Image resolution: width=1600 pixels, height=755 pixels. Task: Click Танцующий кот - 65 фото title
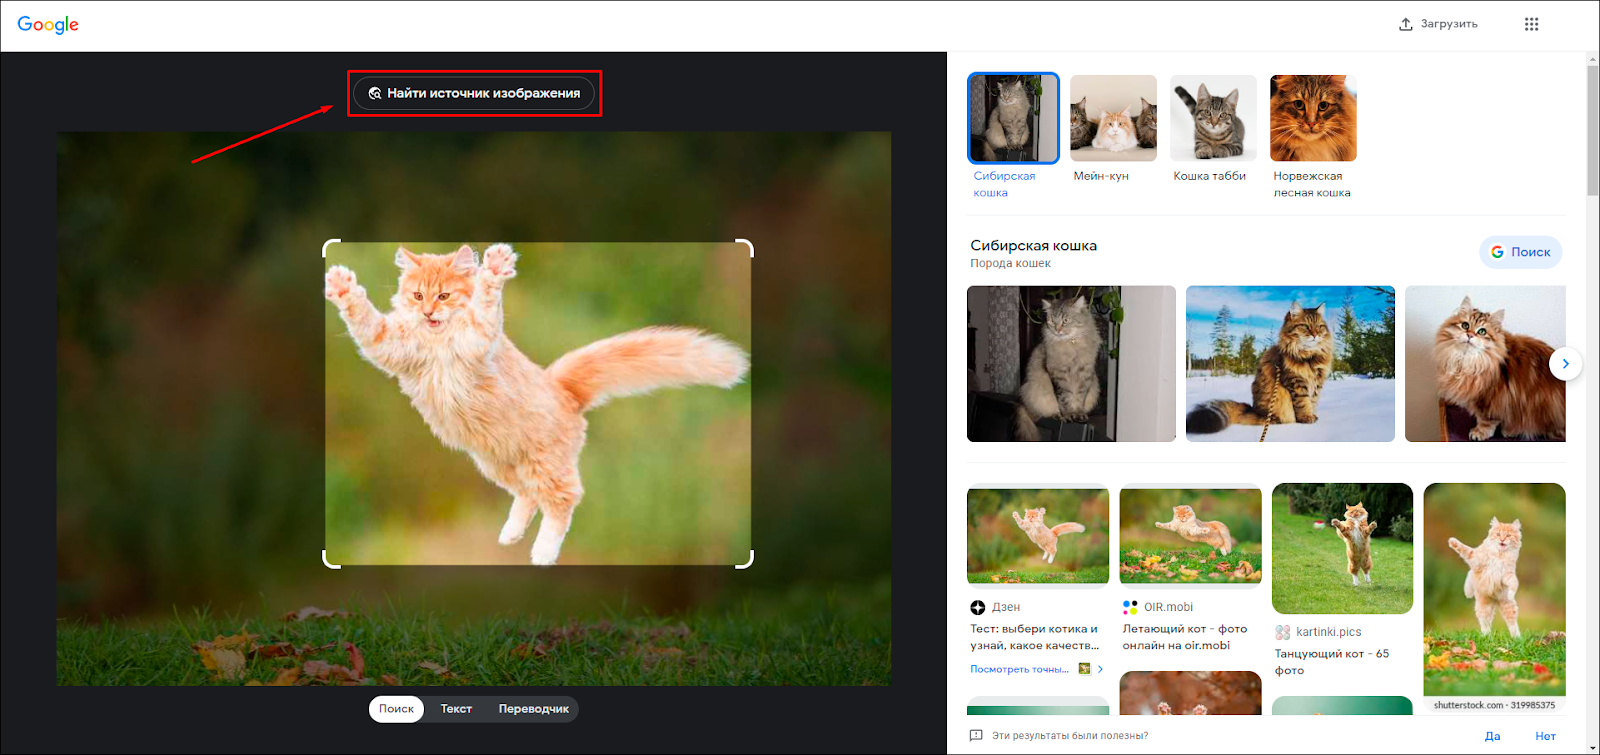click(1332, 662)
